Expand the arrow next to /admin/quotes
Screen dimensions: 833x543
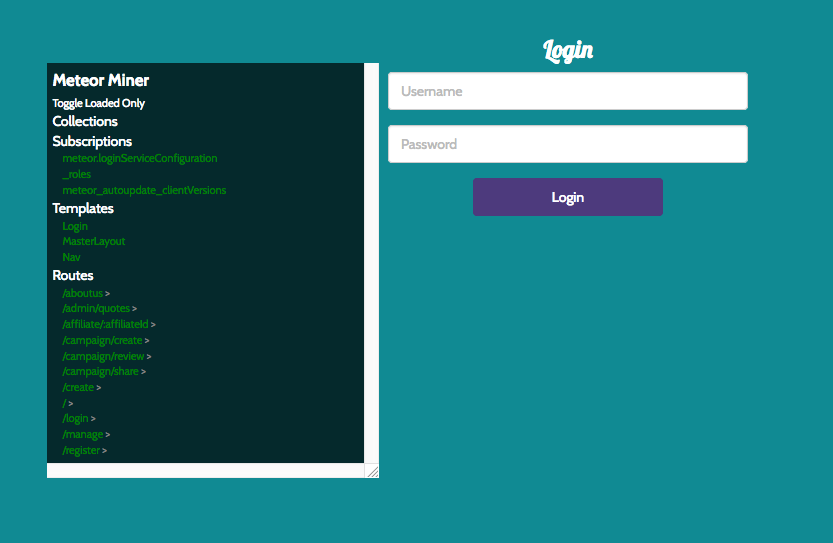[134, 309]
